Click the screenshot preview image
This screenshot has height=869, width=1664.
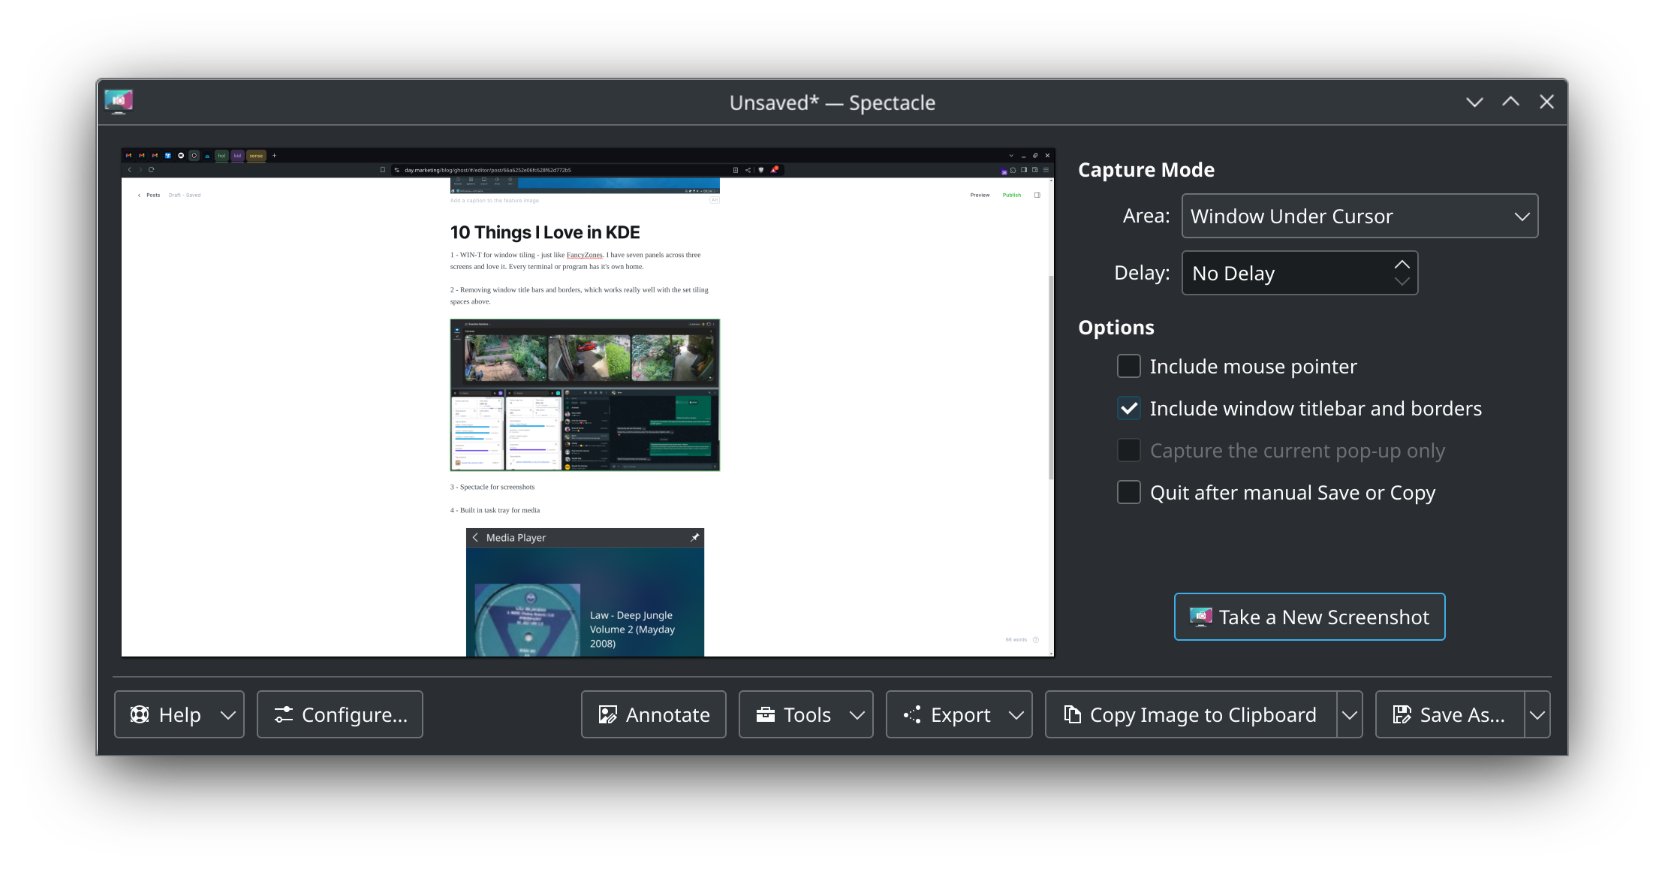point(588,402)
